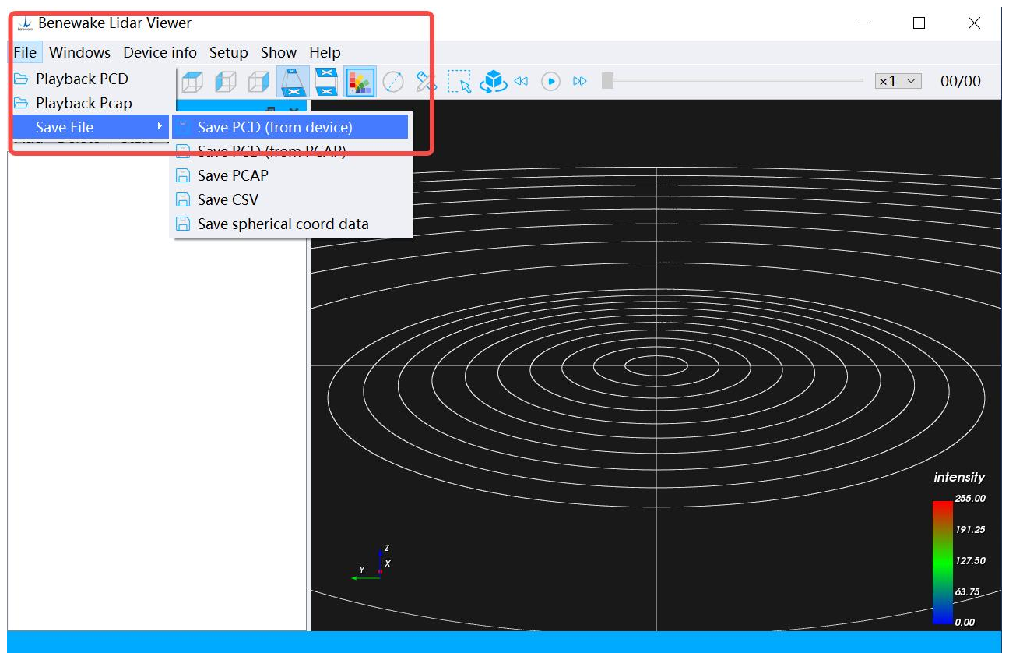Open the Setup menu
The width and height of the screenshot is (1009, 660).
[228, 53]
